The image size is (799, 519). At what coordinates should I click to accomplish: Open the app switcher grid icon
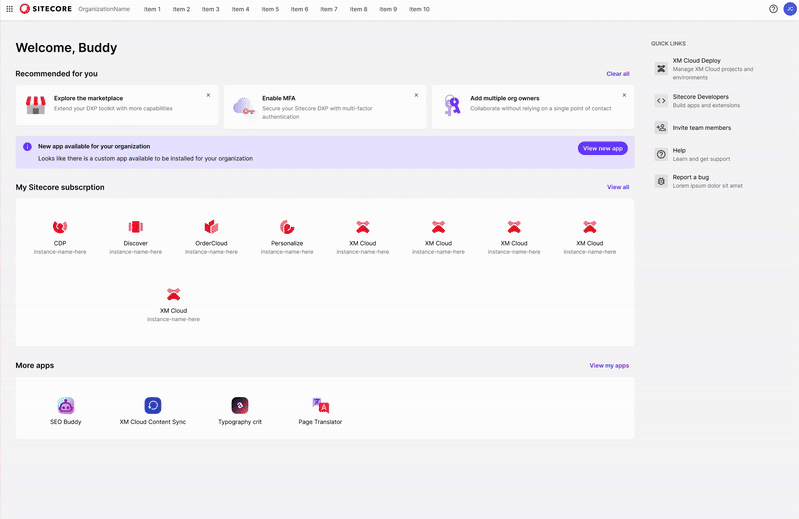[x=10, y=9]
